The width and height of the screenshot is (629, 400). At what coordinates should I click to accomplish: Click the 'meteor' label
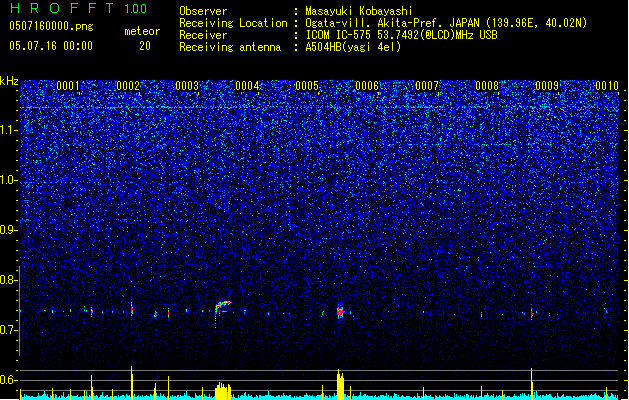click(x=142, y=31)
